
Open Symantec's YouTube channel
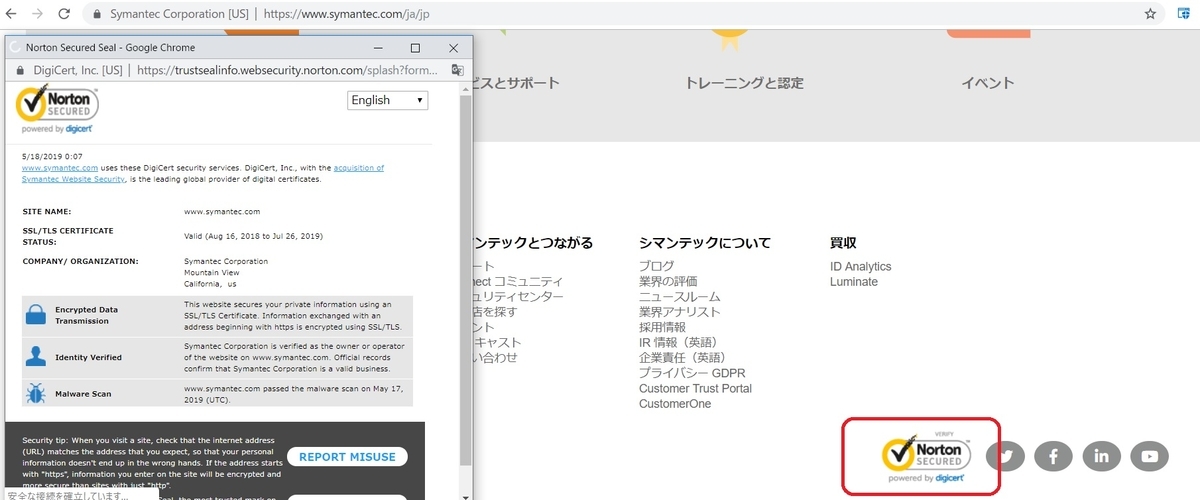pyautogui.click(x=1149, y=456)
